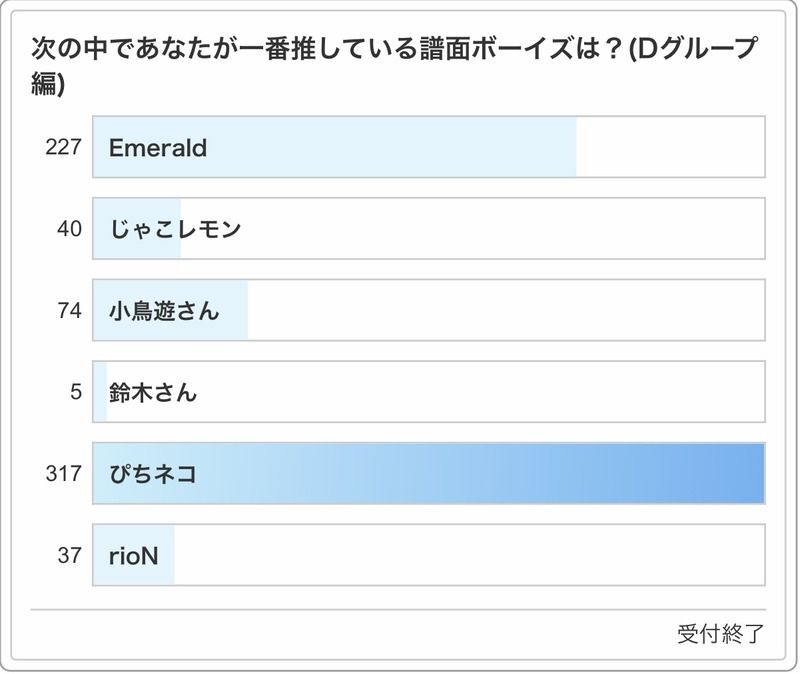
Task: Pick the rioN option label
Action: (x=134, y=555)
